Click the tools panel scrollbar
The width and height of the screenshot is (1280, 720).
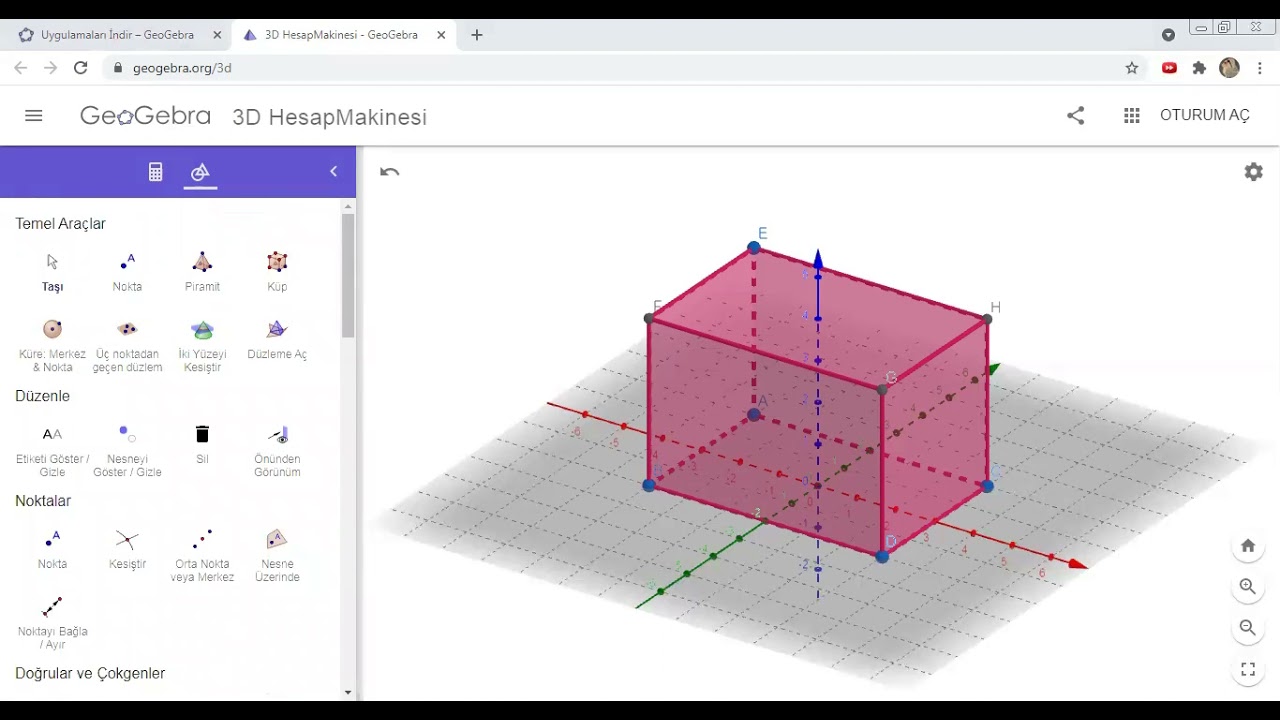348,275
